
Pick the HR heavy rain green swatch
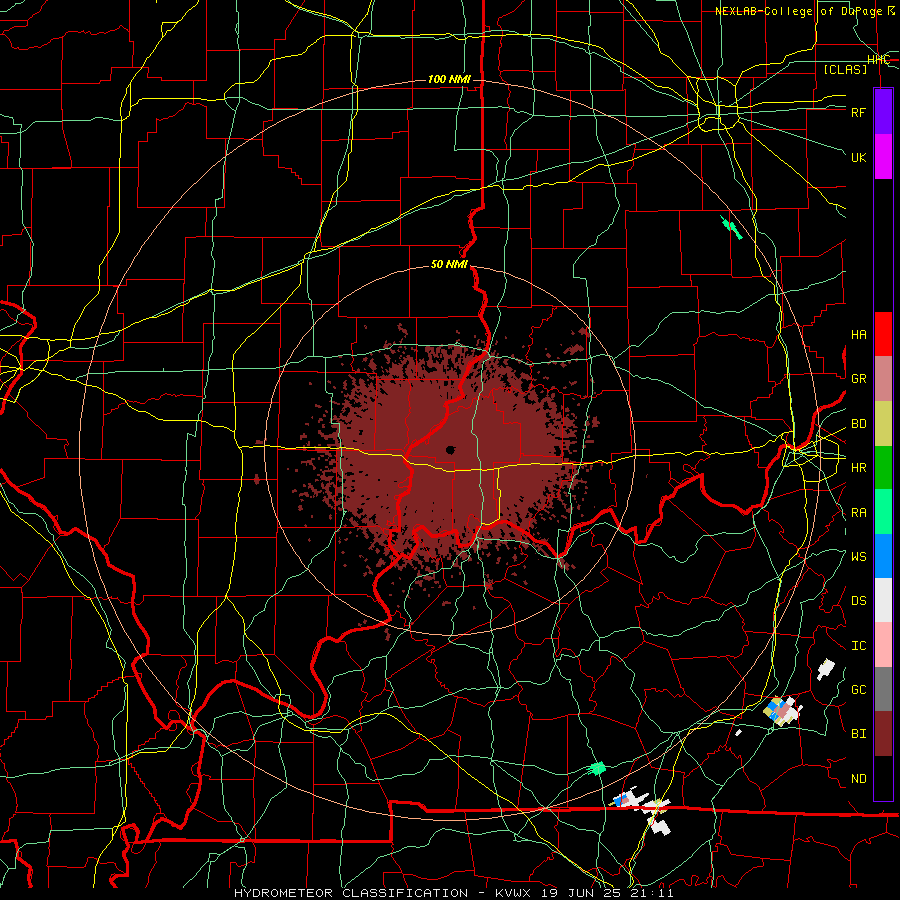(883, 468)
